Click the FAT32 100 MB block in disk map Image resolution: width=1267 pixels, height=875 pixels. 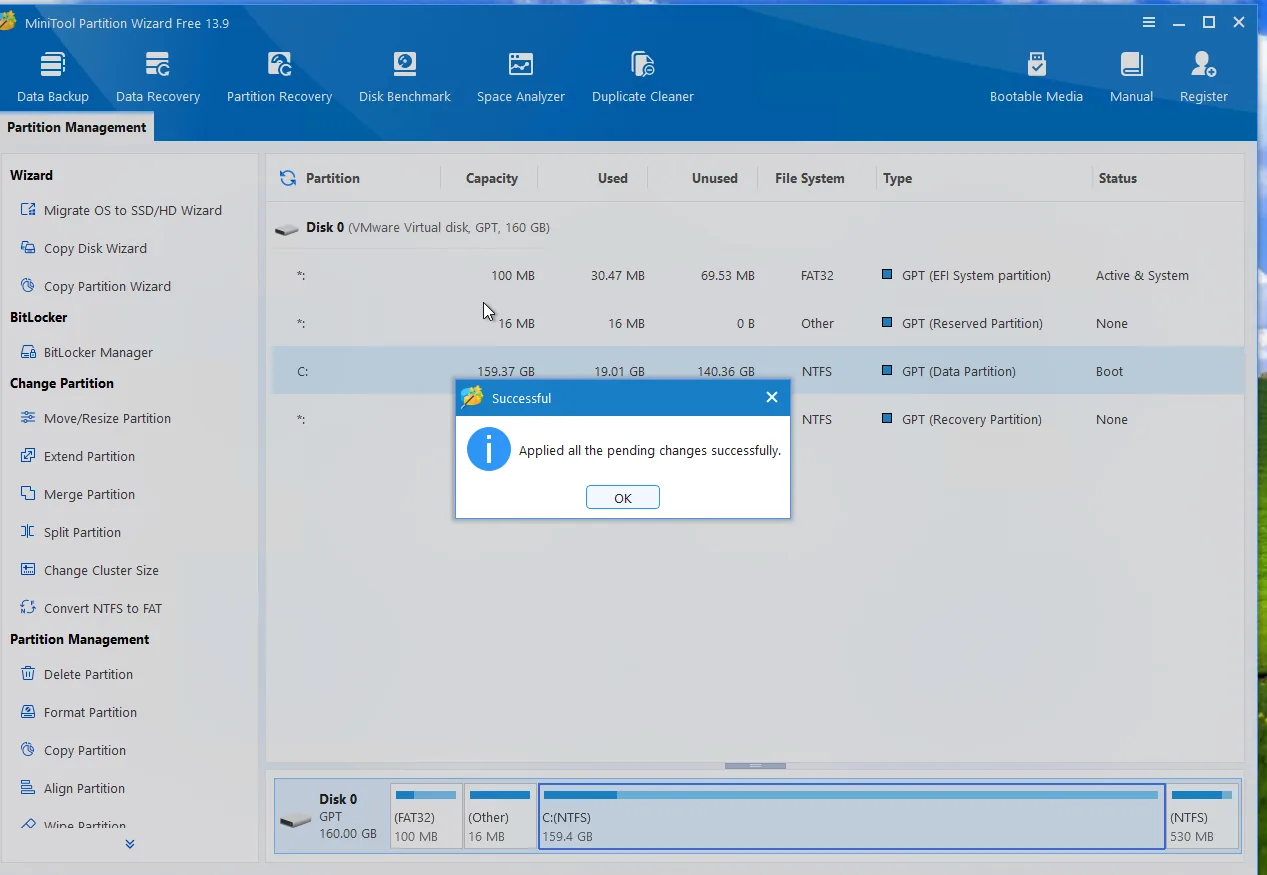(x=426, y=817)
